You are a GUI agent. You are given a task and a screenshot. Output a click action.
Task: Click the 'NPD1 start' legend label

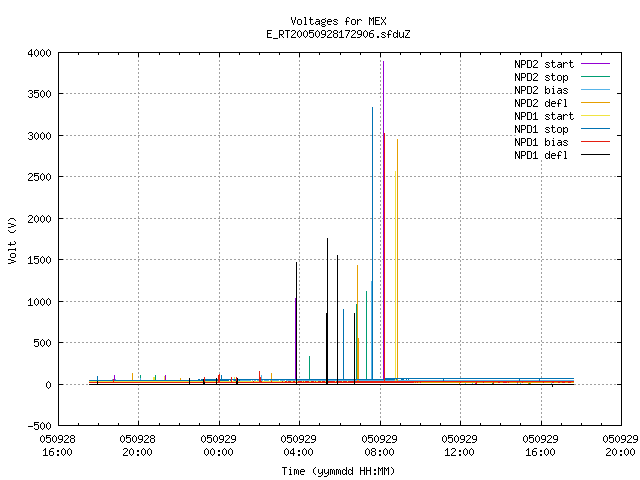(544, 116)
